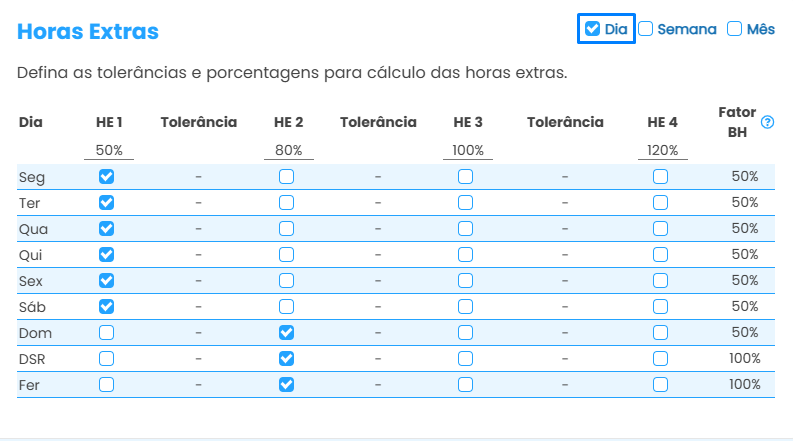Click the Tolerância value for Seg after HE 1
This screenshot has height=441, width=793.
tap(199, 177)
